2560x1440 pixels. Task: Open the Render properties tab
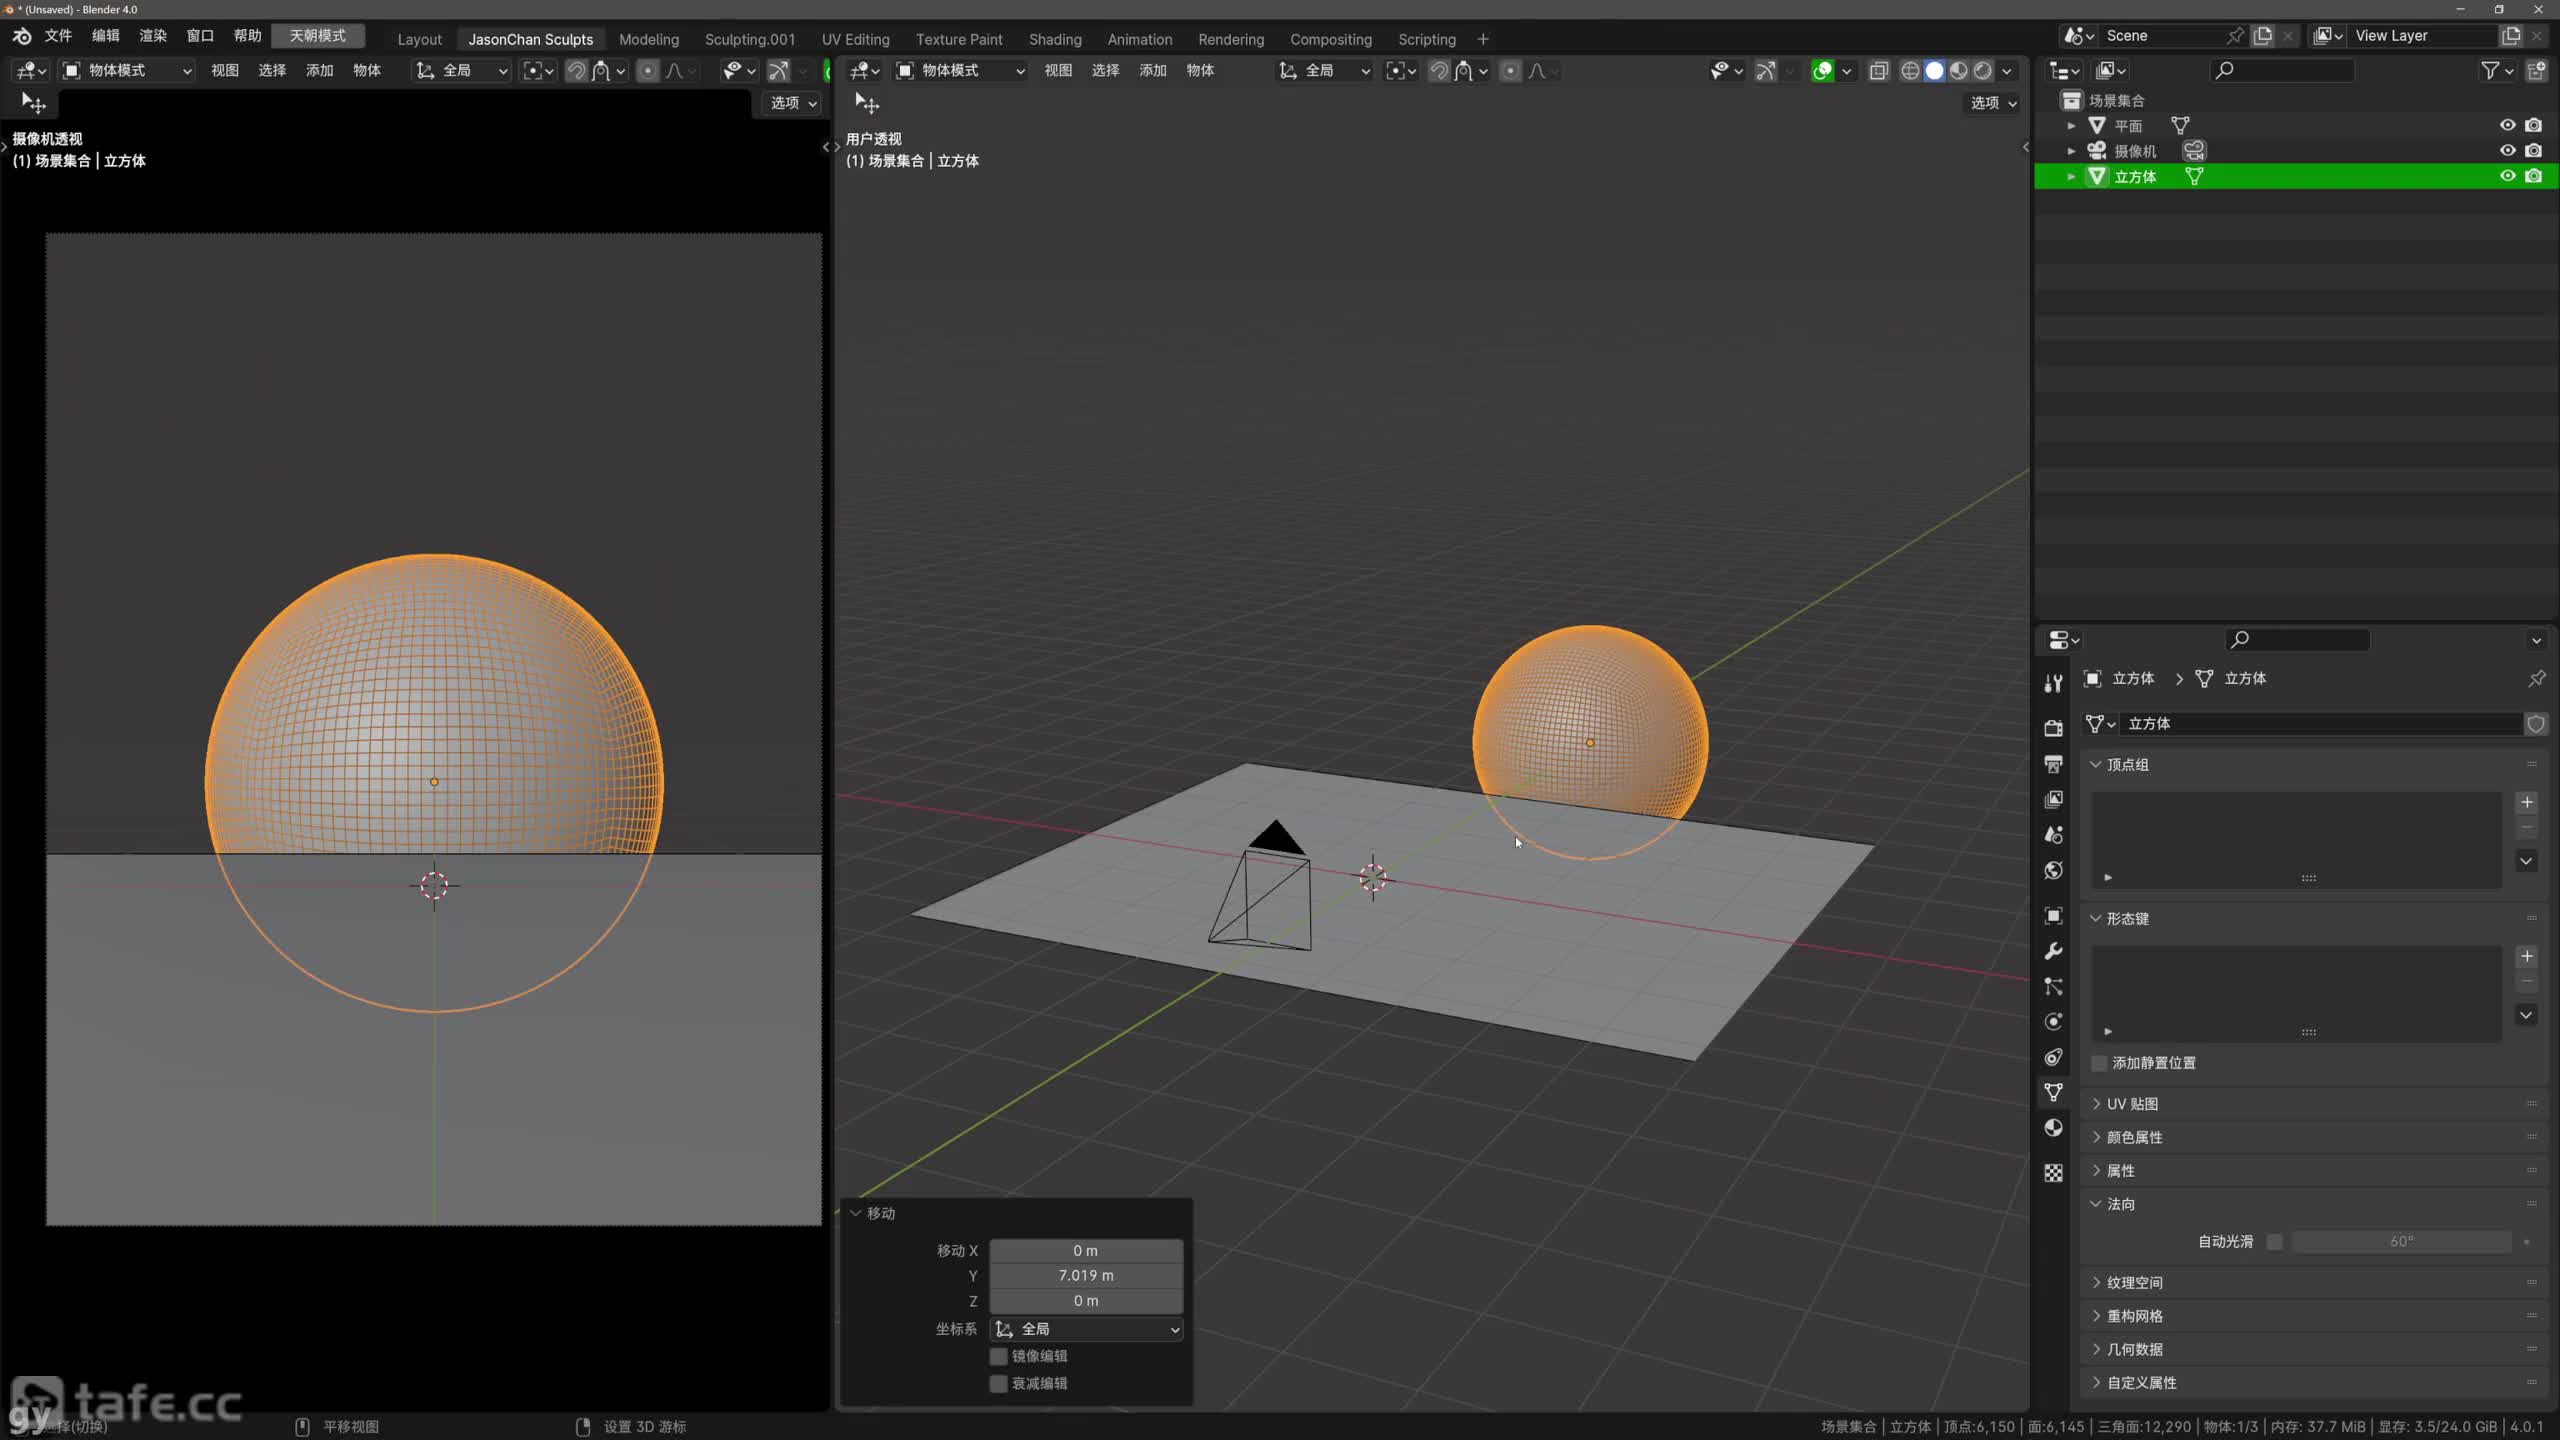click(2053, 728)
